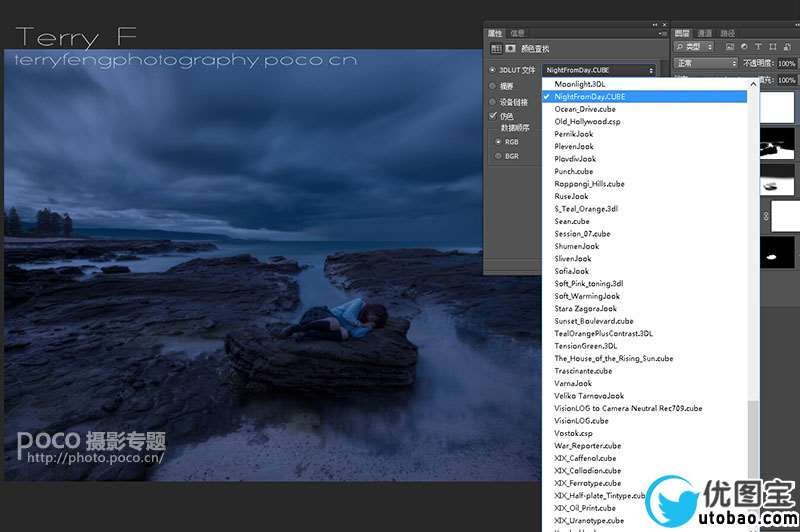Open the layer filter 类型 dropdown

click(694, 46)
